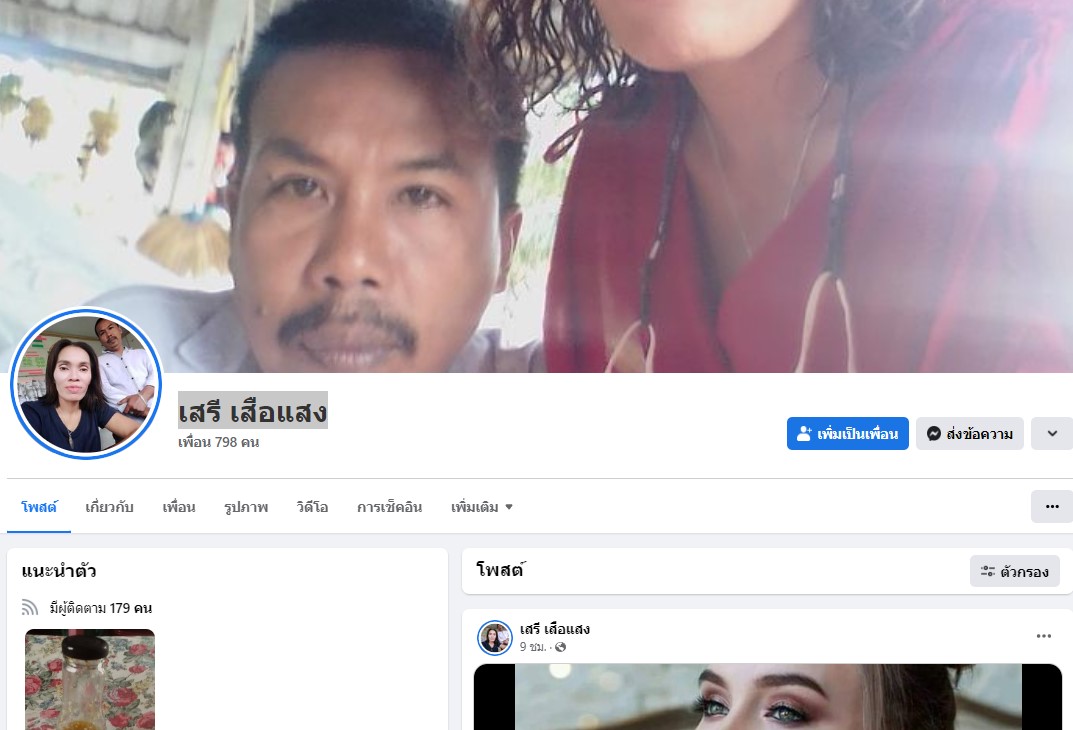Open the post's three-dot options menu
This screenshot has height=730, width=1073.
[x=1044, y=636]
